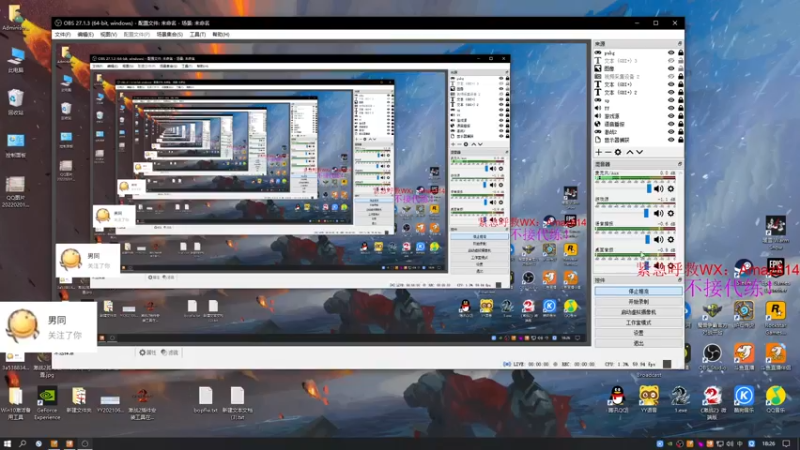Toggle visibility eye for 视频采集设备 2 source
The image size is (800, 450).
click(671, 77)
